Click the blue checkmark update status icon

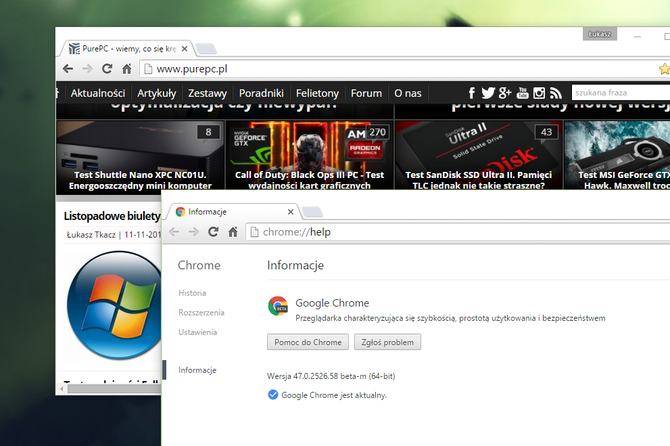273,395
